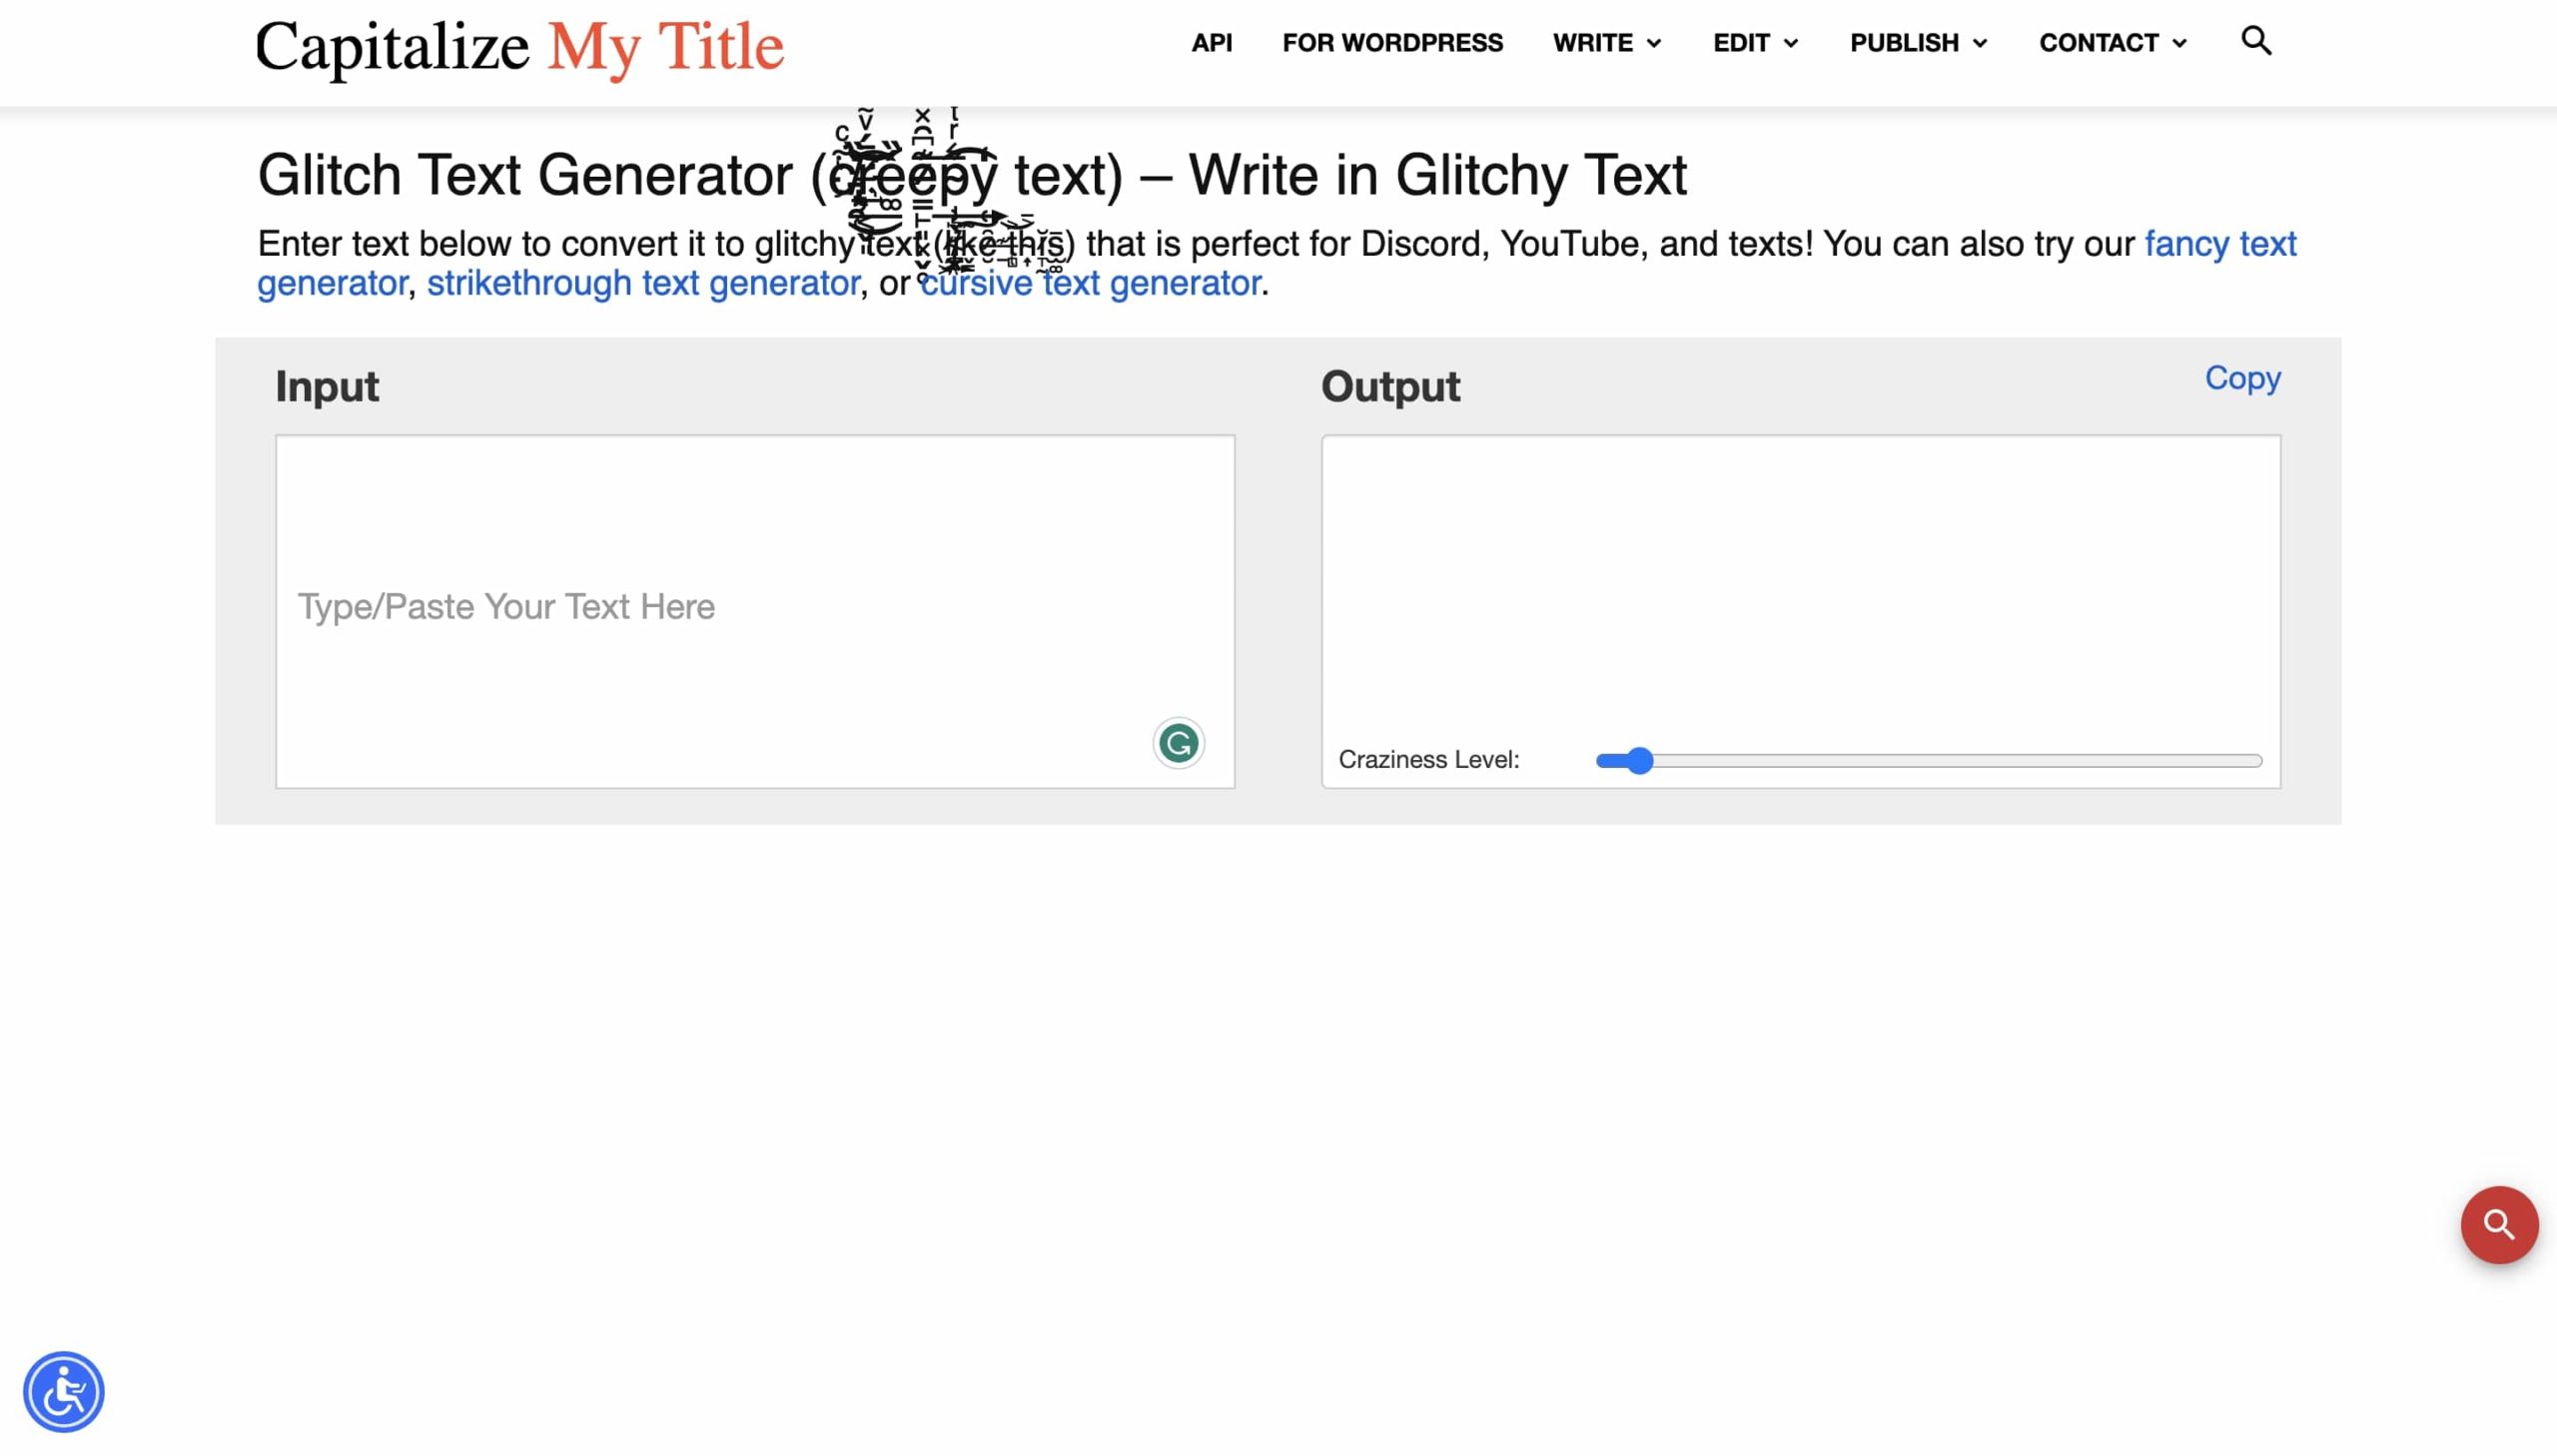Click the cursive text generator link

(x=1089, y=281)
